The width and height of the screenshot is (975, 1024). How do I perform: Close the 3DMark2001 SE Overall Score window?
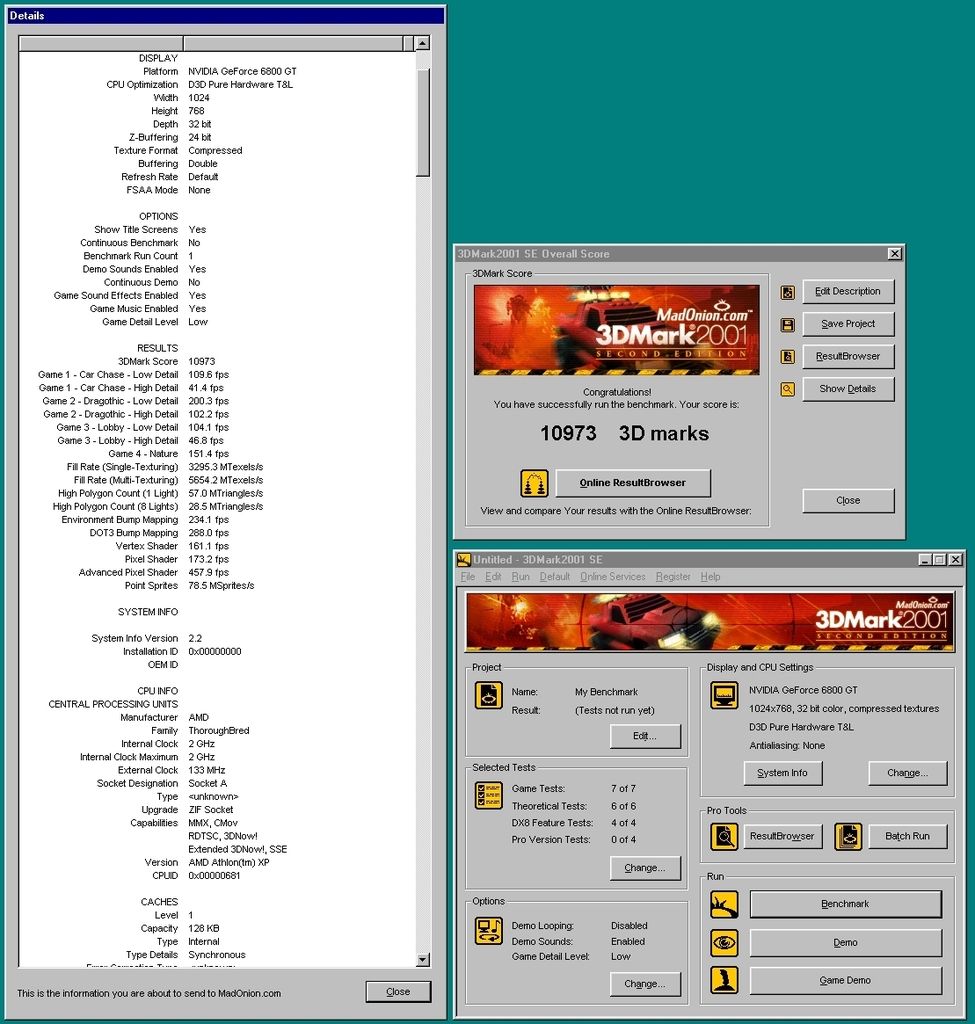pyautogui.click(x=895, y=253)
